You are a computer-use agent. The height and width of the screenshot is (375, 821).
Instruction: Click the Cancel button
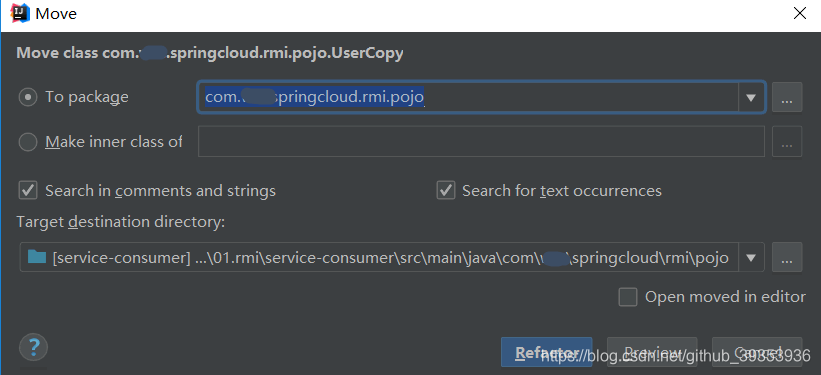757,352
